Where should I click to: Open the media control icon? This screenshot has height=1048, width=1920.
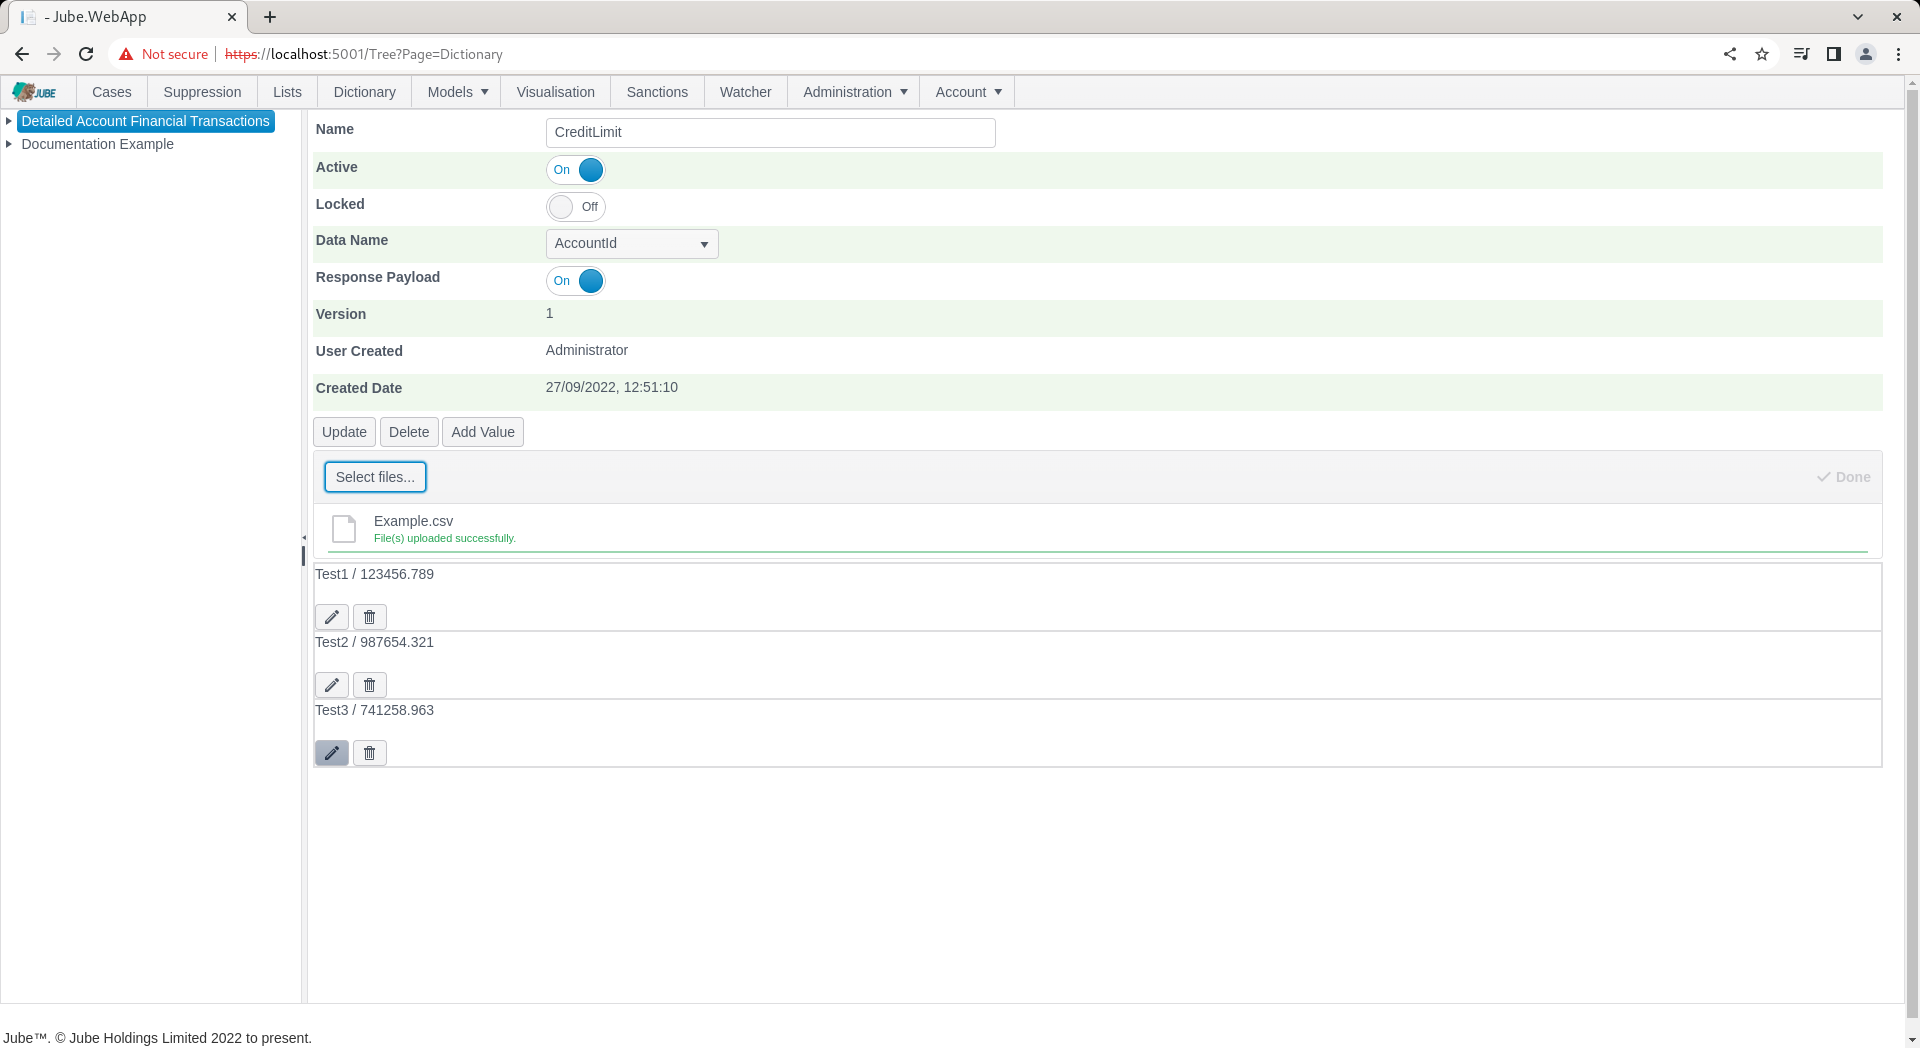[x=1801, y=54]
